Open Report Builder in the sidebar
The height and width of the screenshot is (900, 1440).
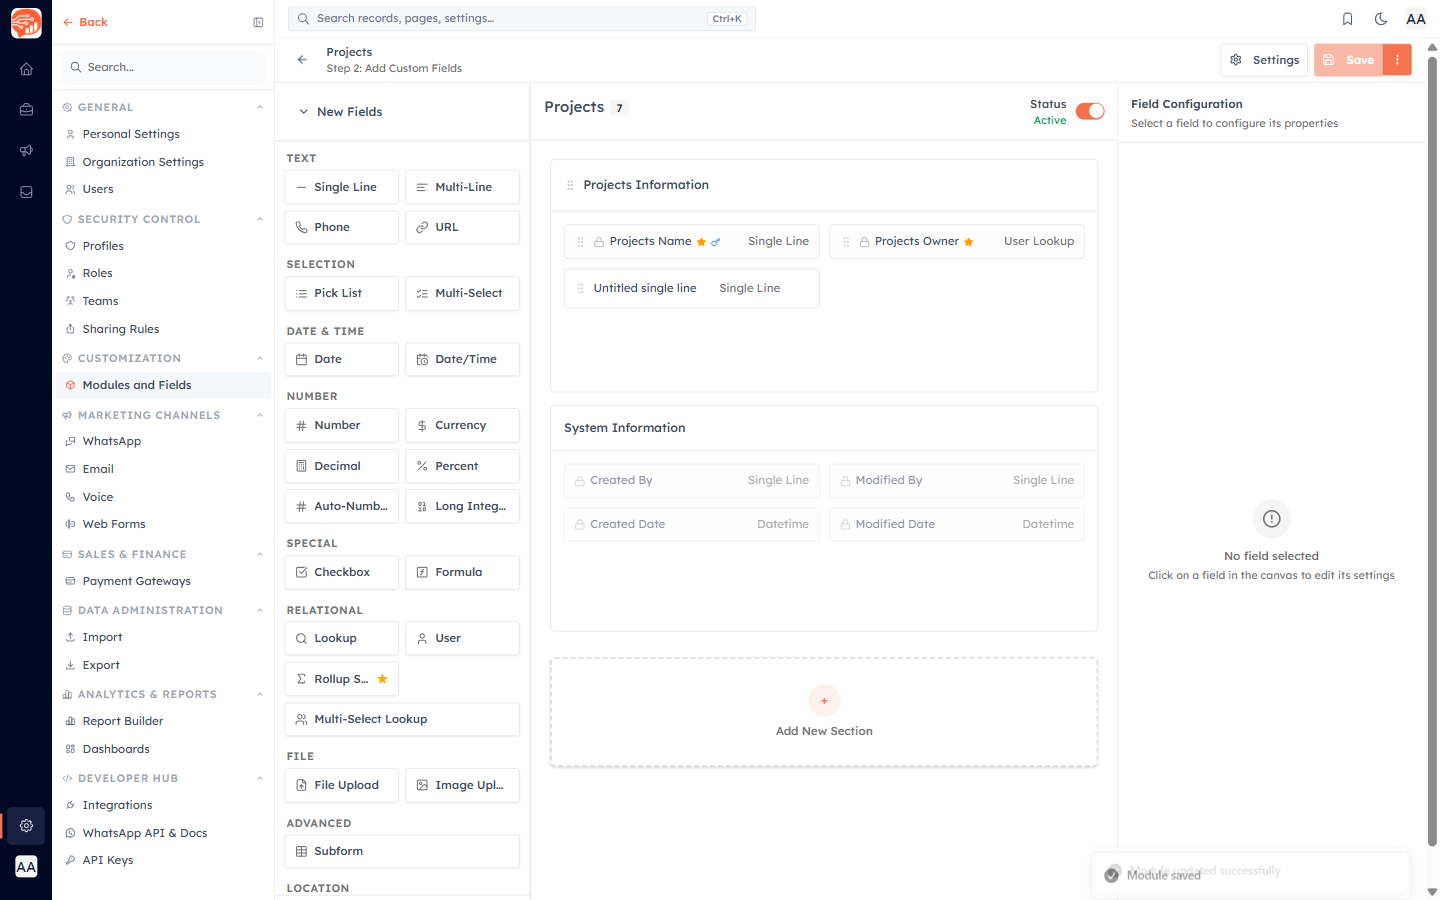coord(163,721)
